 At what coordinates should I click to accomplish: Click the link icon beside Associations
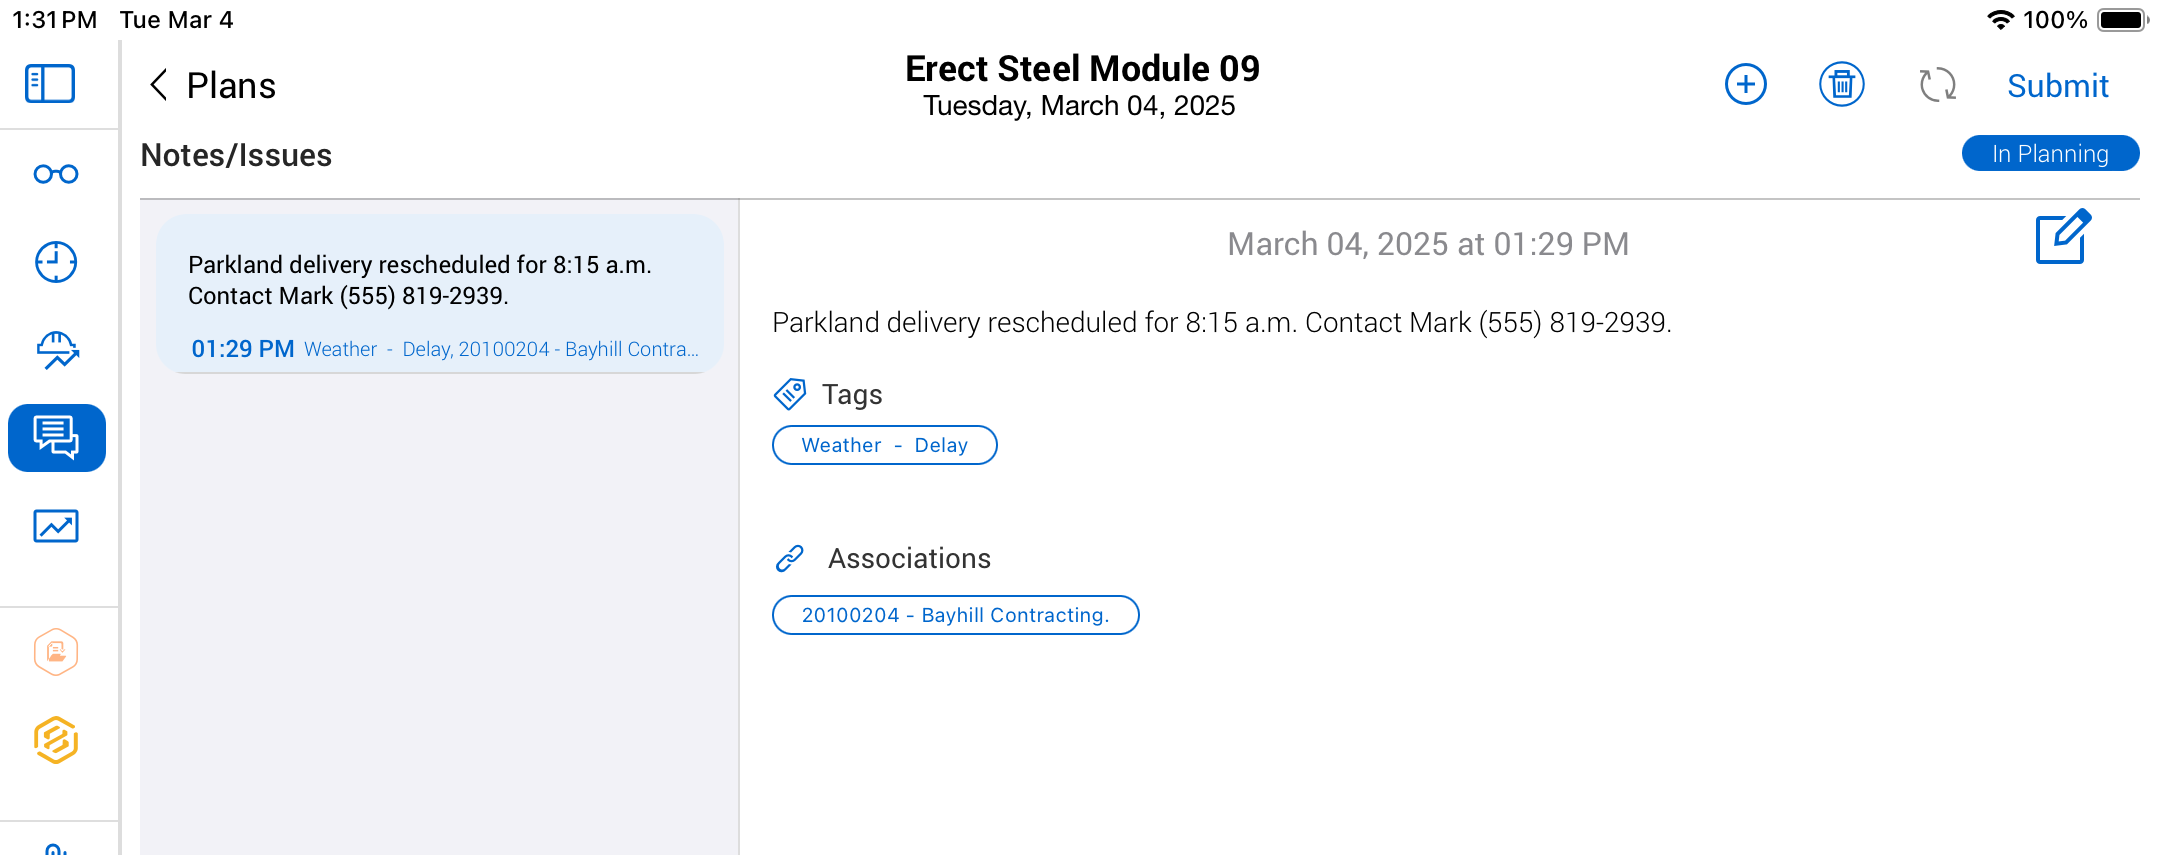[790, 558]
